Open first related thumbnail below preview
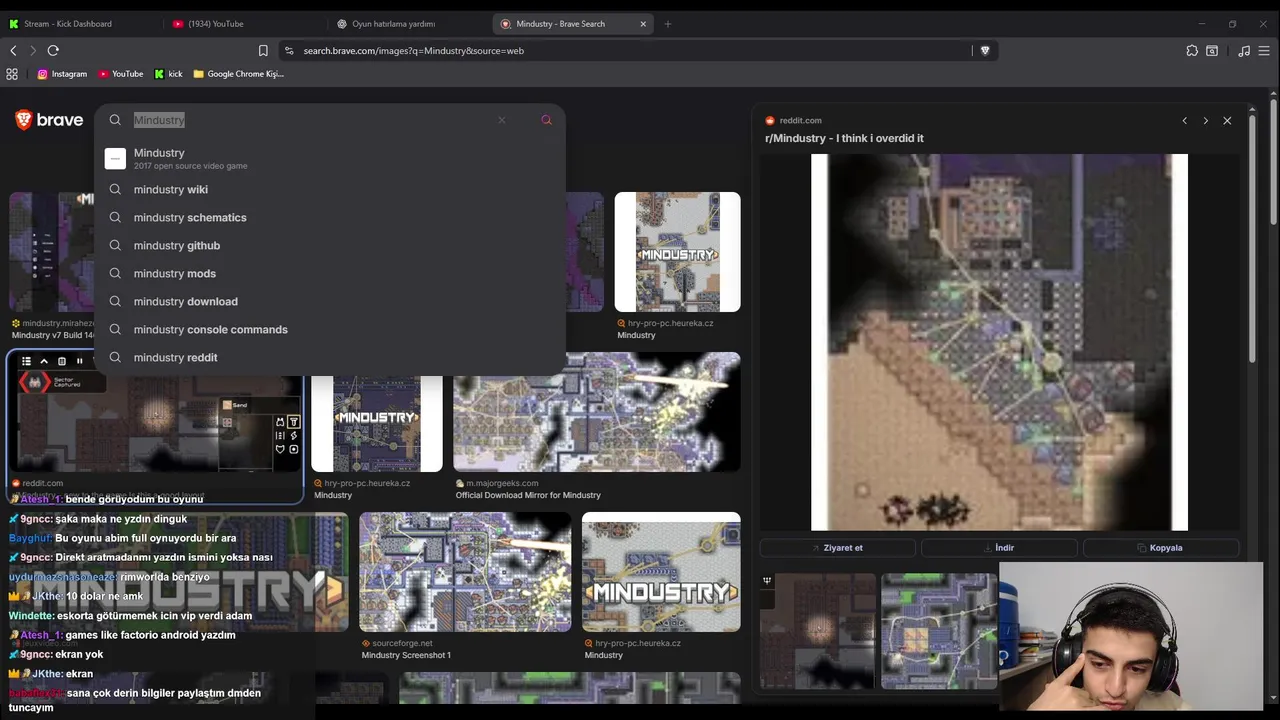 pos(817,631)
